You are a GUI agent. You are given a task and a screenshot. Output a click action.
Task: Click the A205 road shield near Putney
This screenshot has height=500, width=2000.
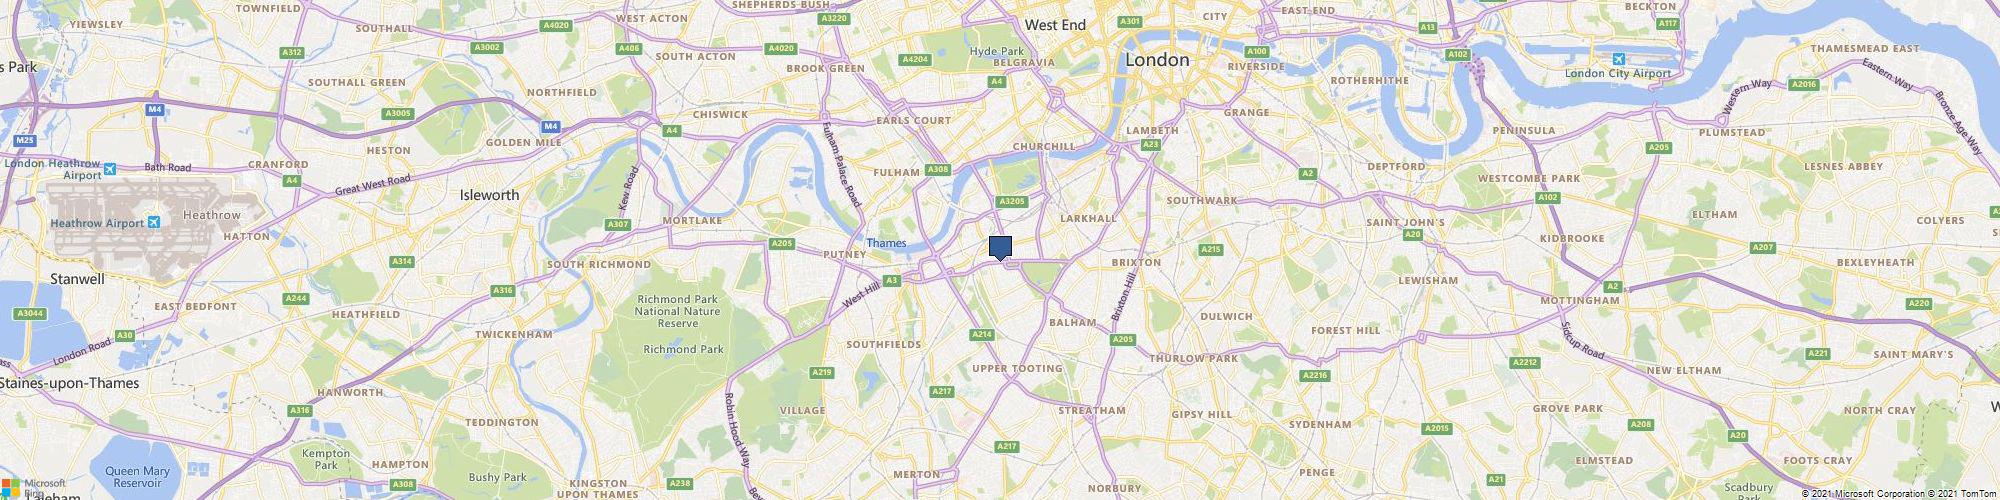(x=781, y=243)
